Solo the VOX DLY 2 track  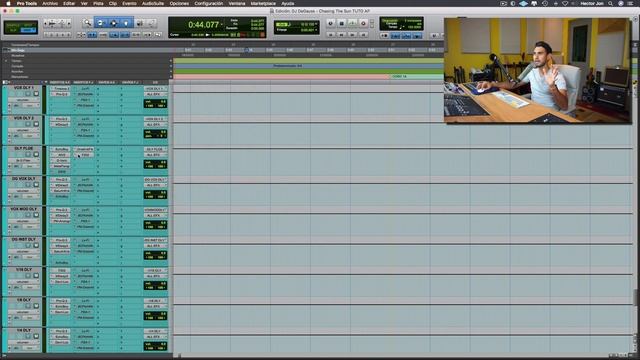(x=28, y=124)
